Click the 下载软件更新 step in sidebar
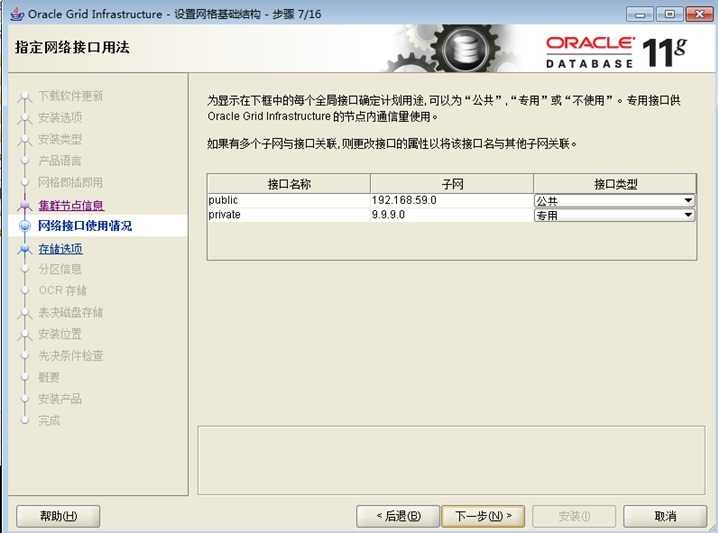Image resolution: width=718 pixels, height=533 pixels. [71, 96]
